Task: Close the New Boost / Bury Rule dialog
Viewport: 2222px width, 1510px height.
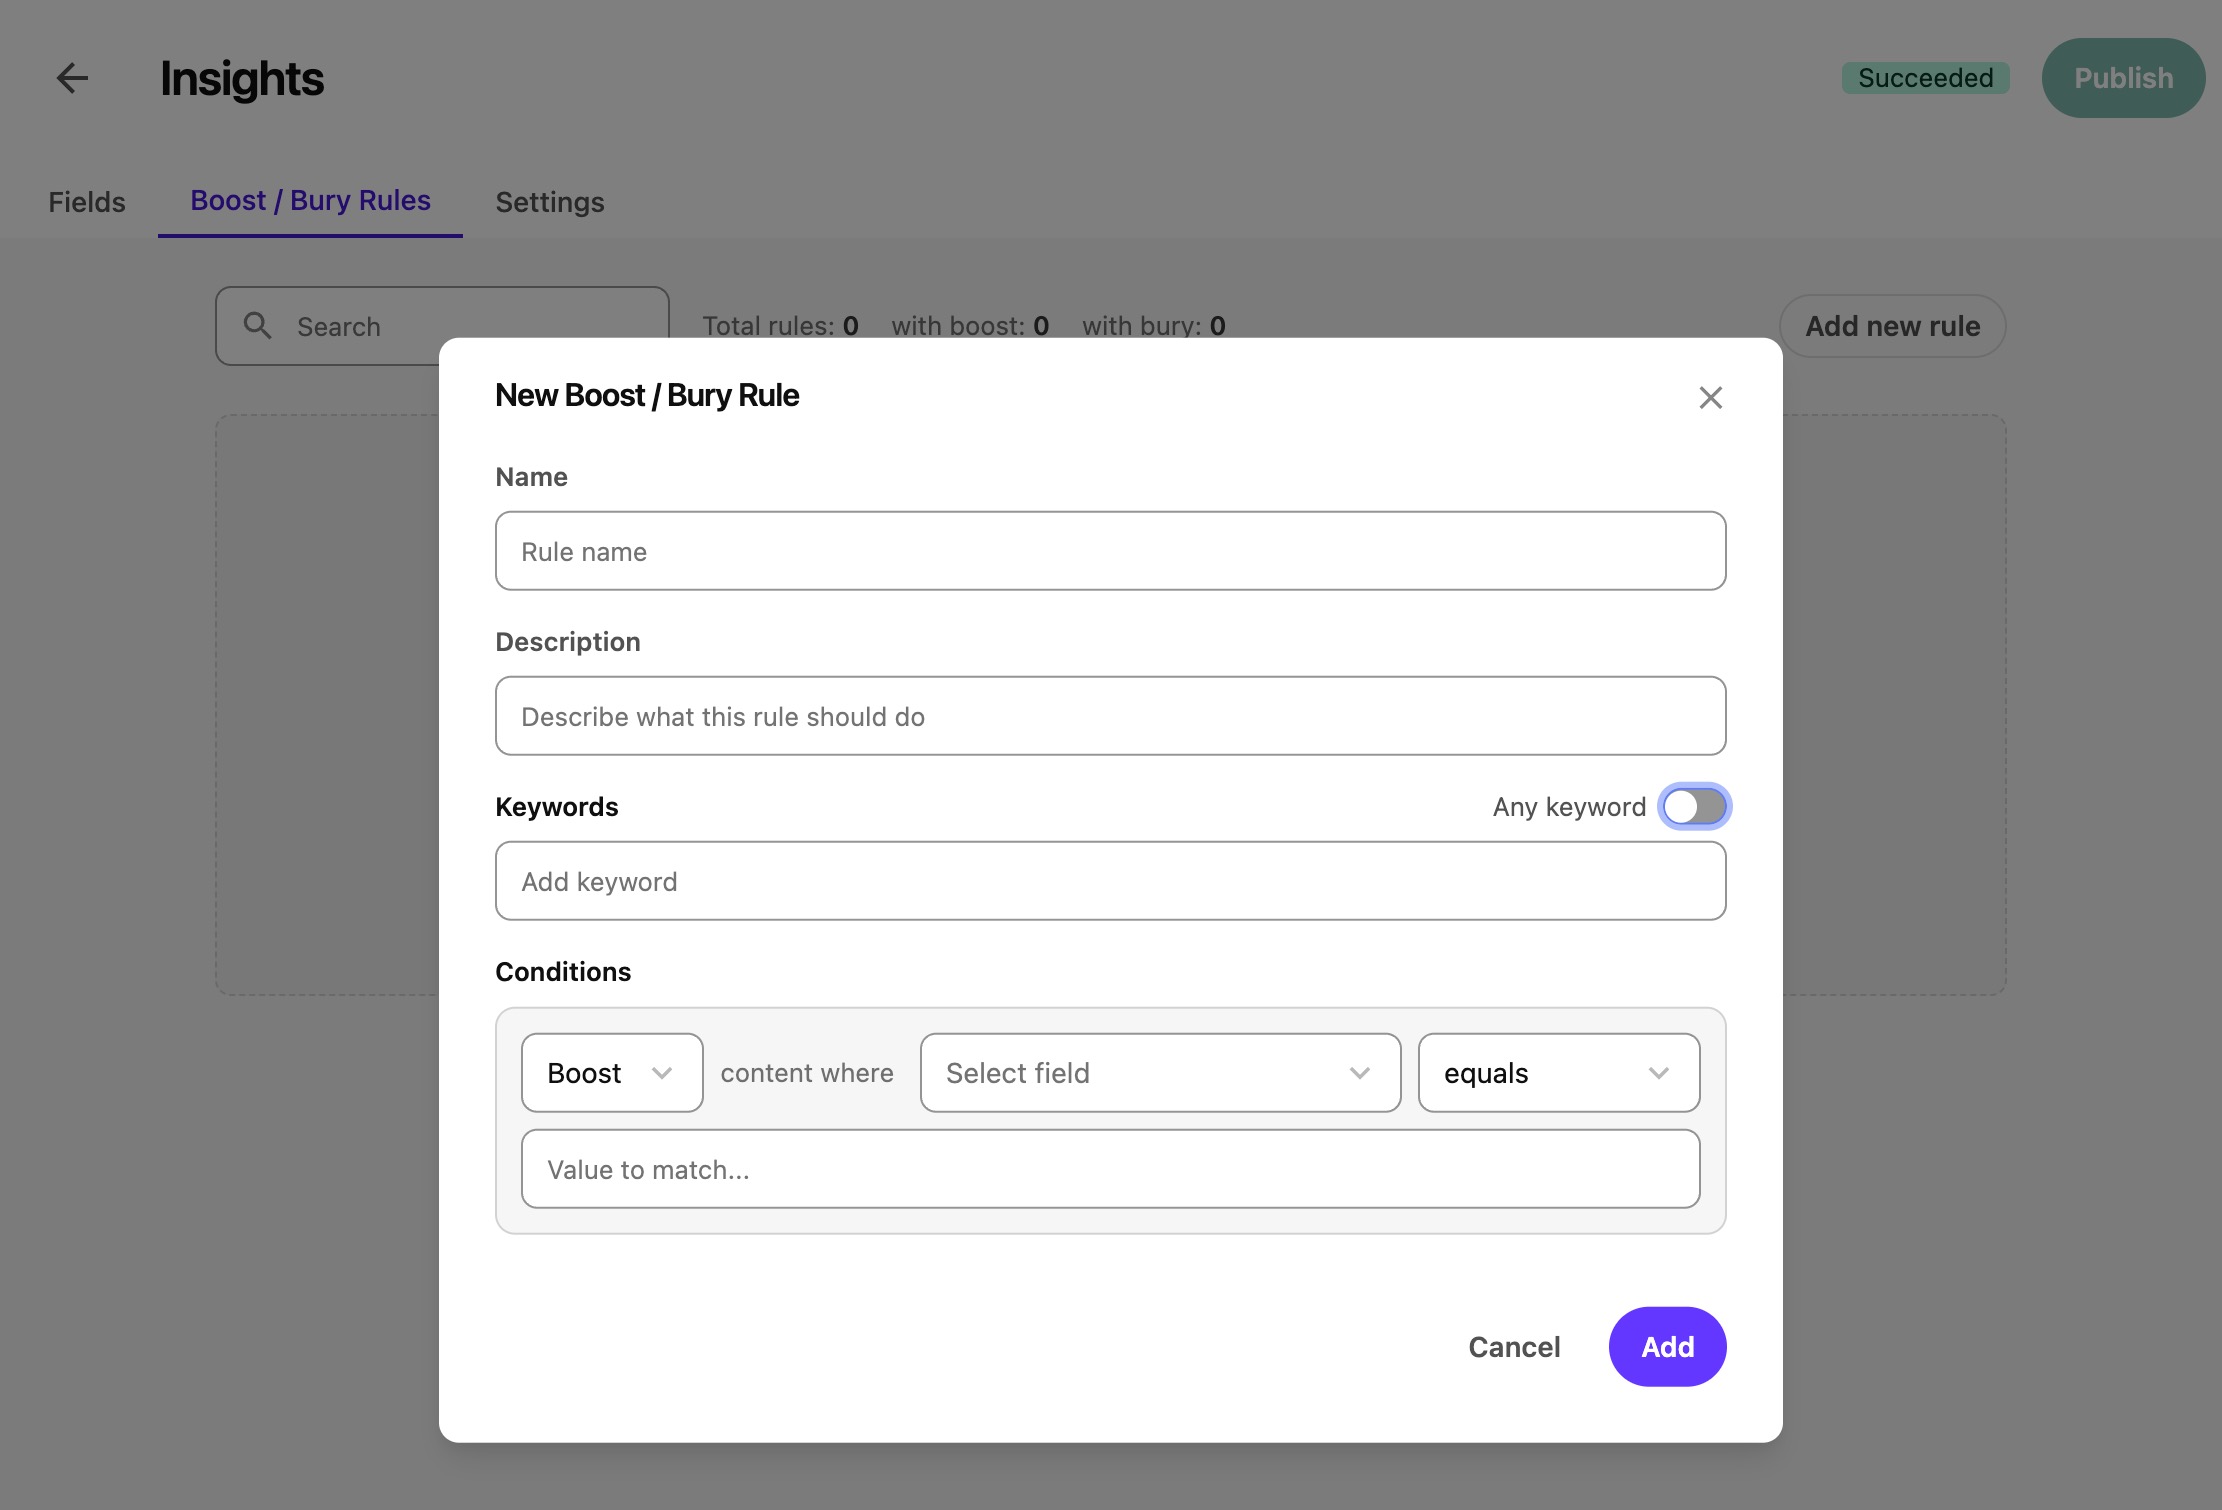Action: click(x=1710, y=397)
